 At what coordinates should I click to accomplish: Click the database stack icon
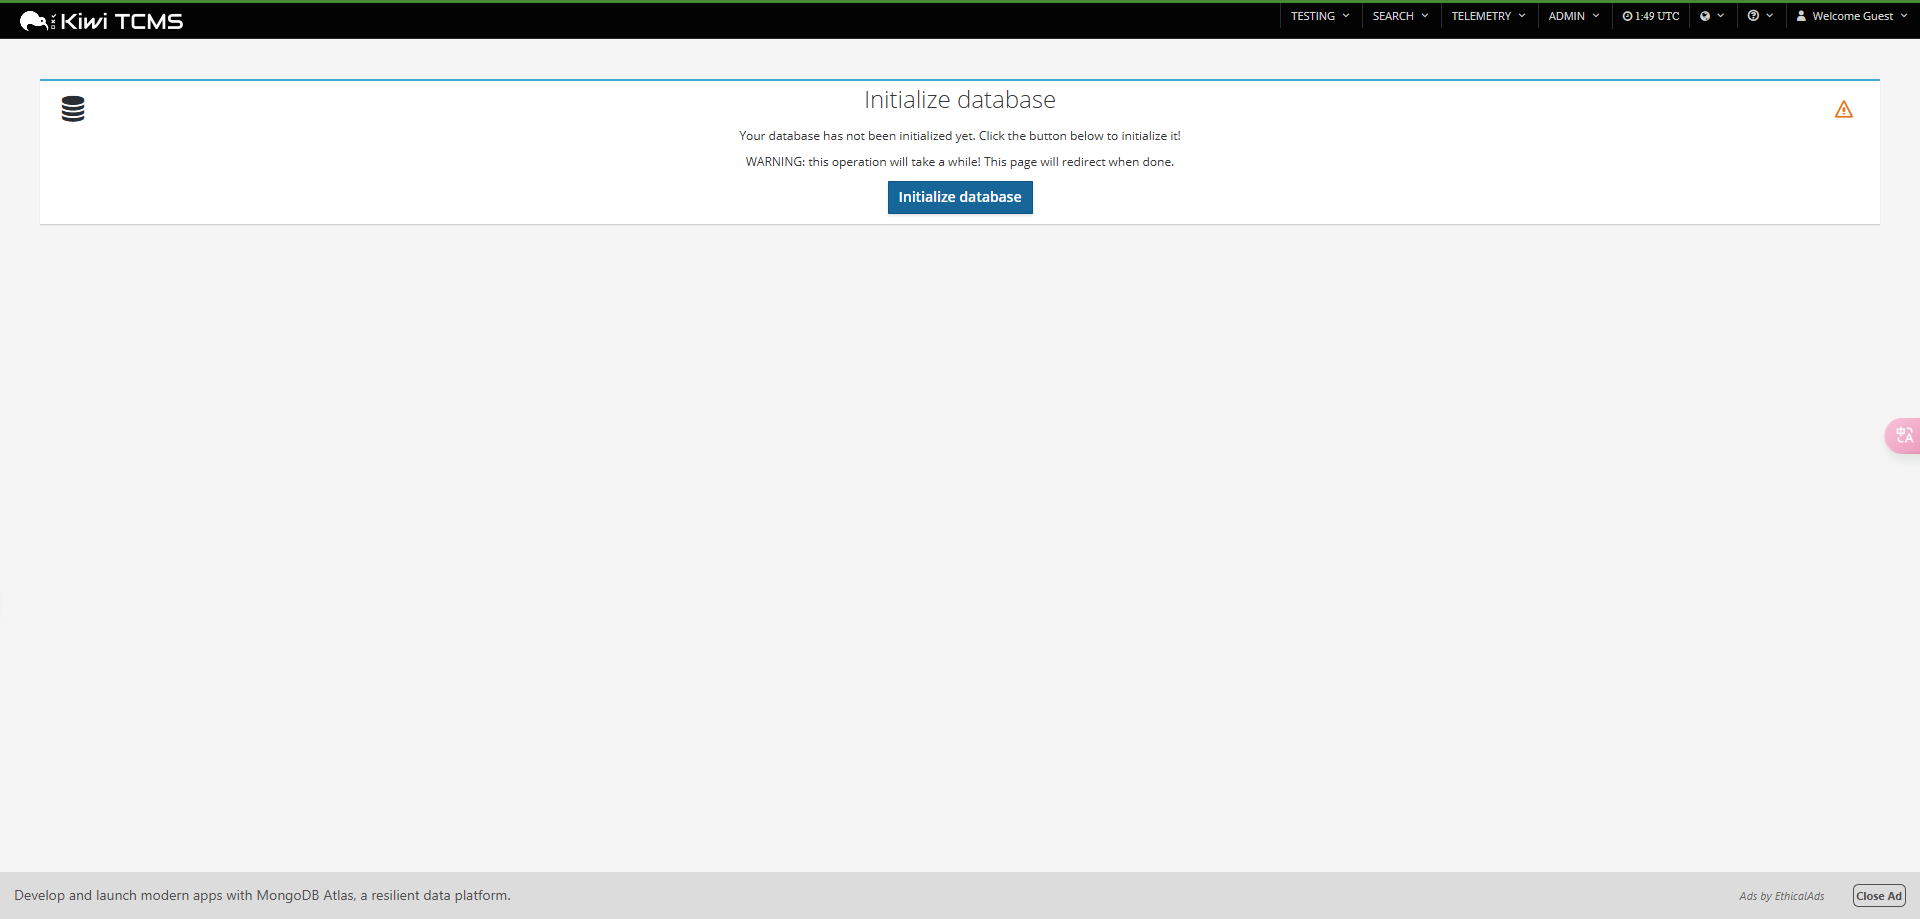click(x=73, y=109)
